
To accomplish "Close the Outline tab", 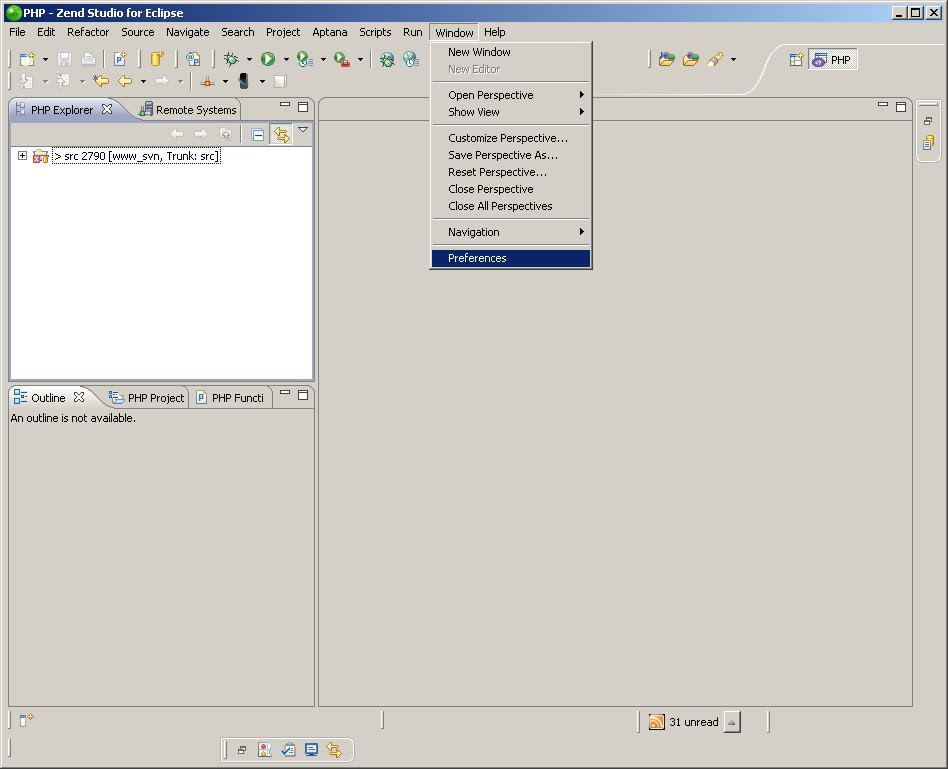I will click(79, 397).
